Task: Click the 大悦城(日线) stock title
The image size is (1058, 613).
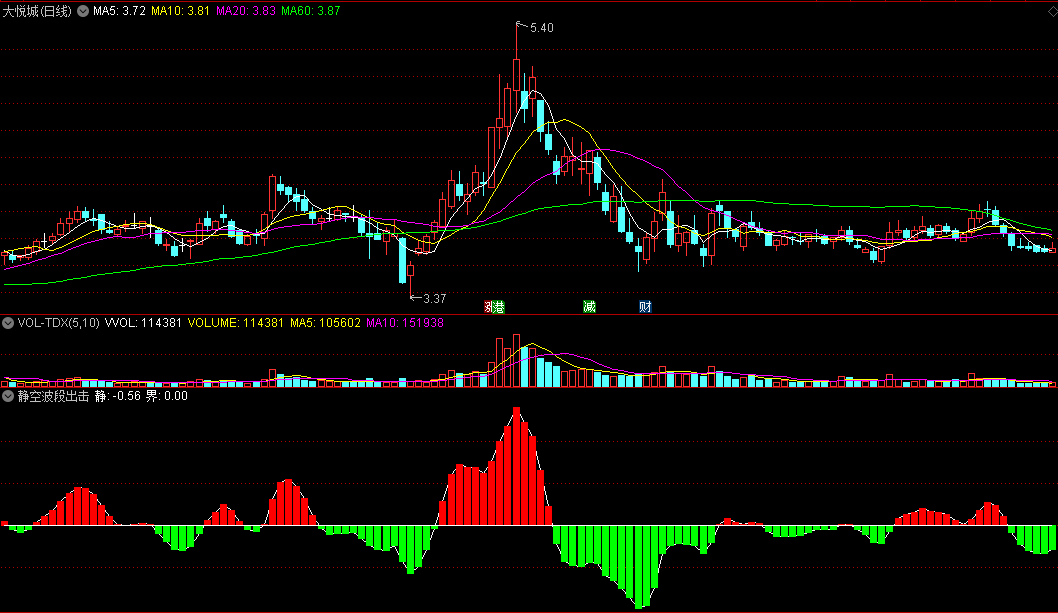Action: (x=37, y=11)
